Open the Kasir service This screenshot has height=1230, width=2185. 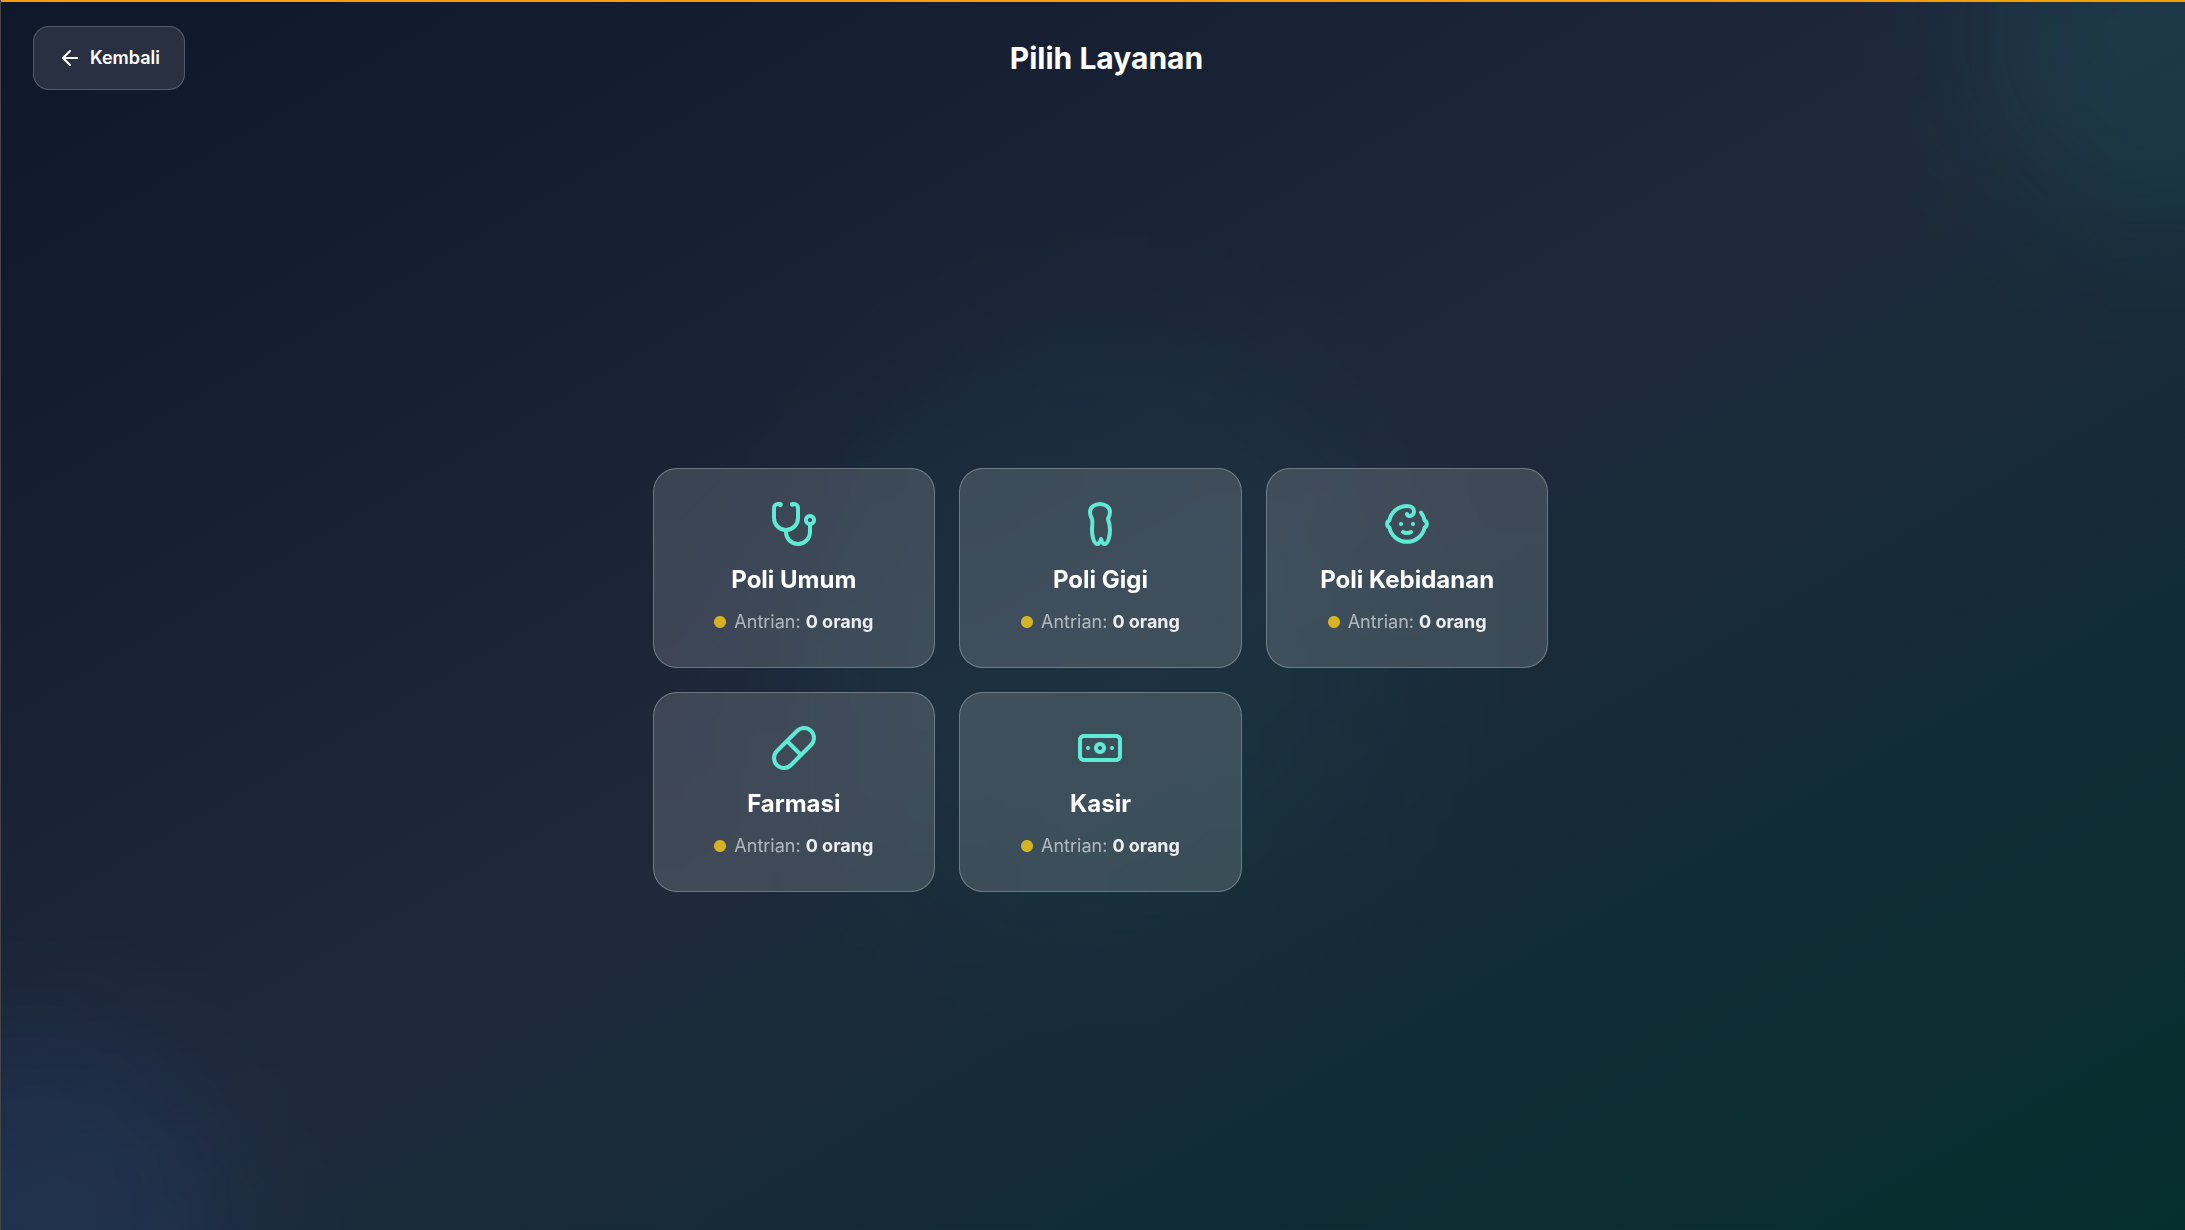point(1100,791)
